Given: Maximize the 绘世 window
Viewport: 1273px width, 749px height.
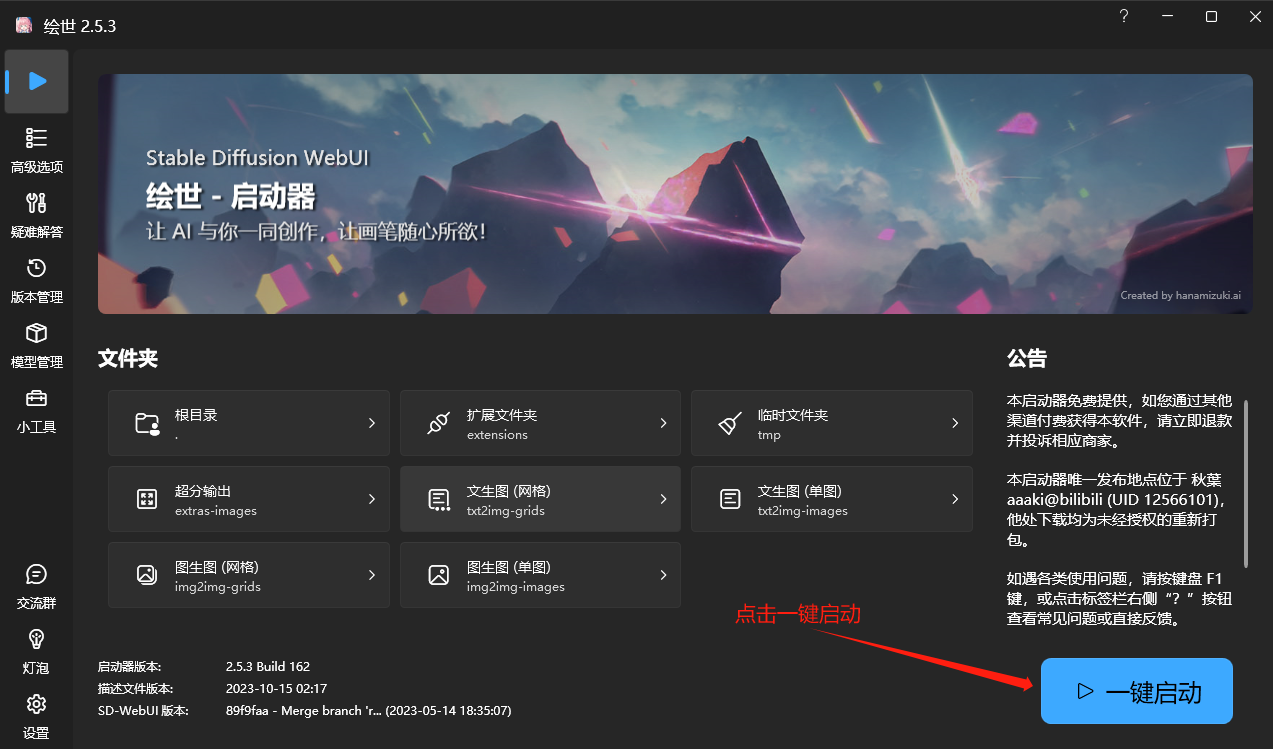Looking at the screenshot, I should tap(1211, 16).
